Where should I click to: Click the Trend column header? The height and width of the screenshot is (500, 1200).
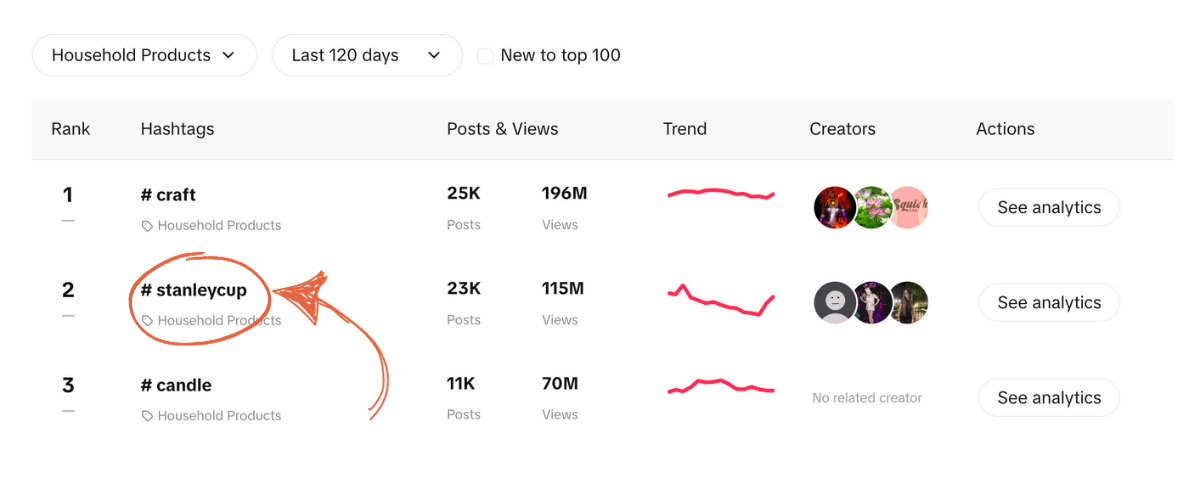tap(685, 128)
